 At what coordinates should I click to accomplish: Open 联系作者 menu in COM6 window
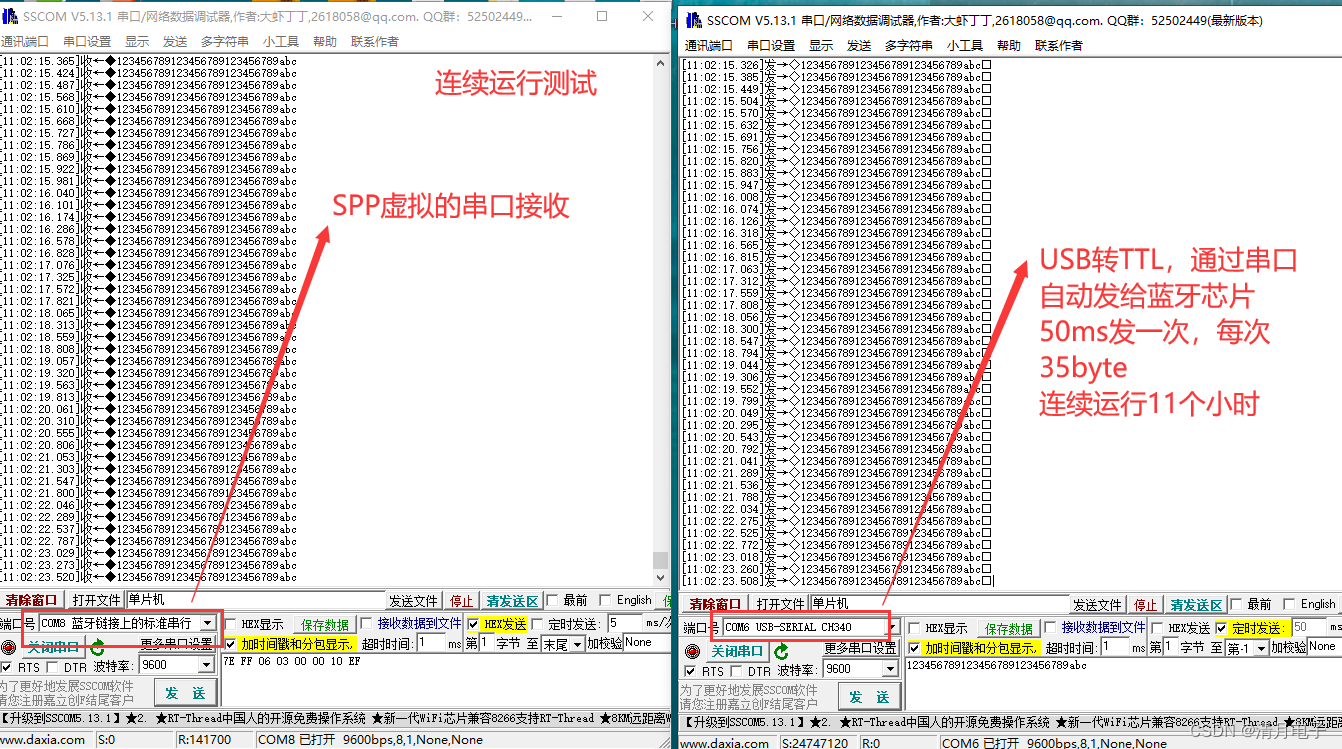[x=1059, y=45]
